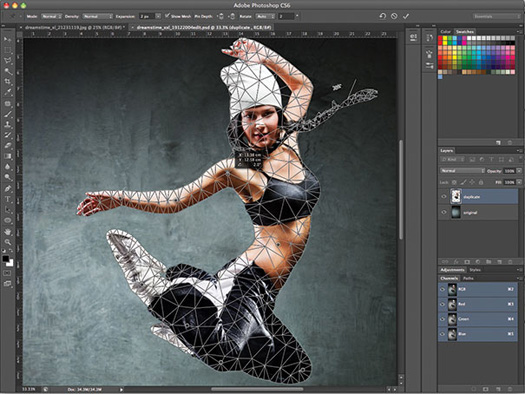This screenshot has width=525, height=394.
Task: Open the Expansion value dropdown arrow
Action: (x=158, y=16)
